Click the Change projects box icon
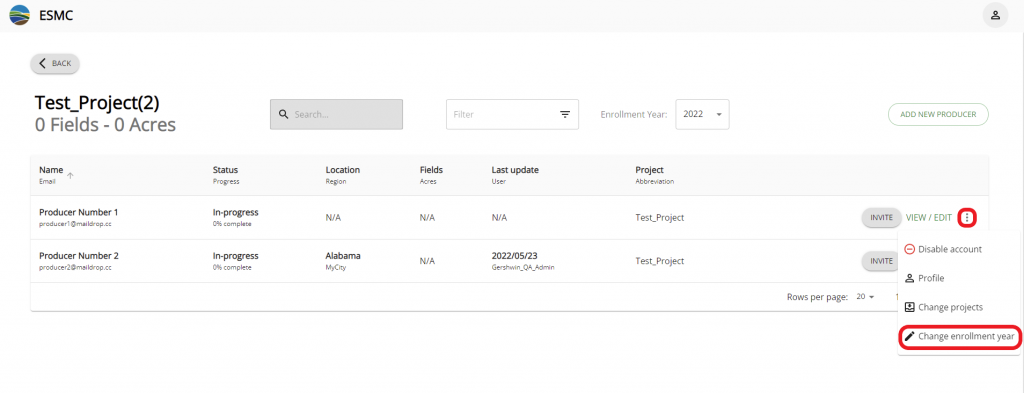 click(x=909, y=307)
